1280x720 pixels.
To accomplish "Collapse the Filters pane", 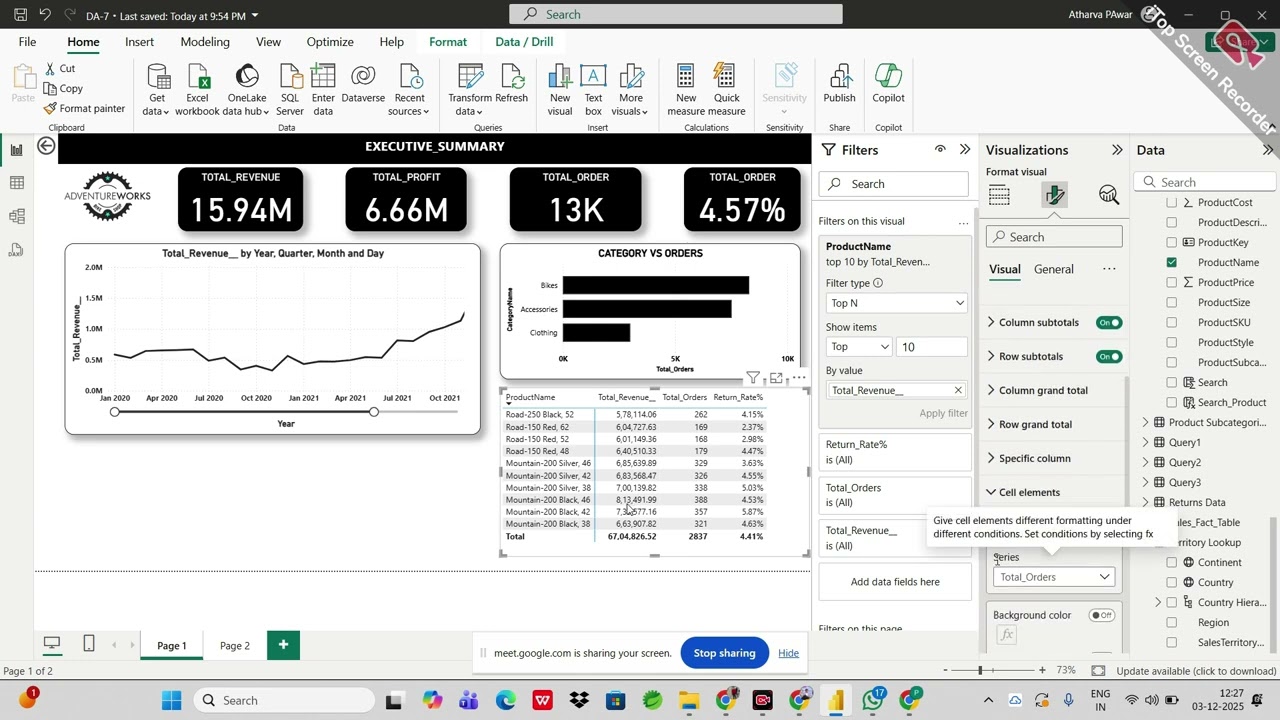I will [x=965, y=149].
